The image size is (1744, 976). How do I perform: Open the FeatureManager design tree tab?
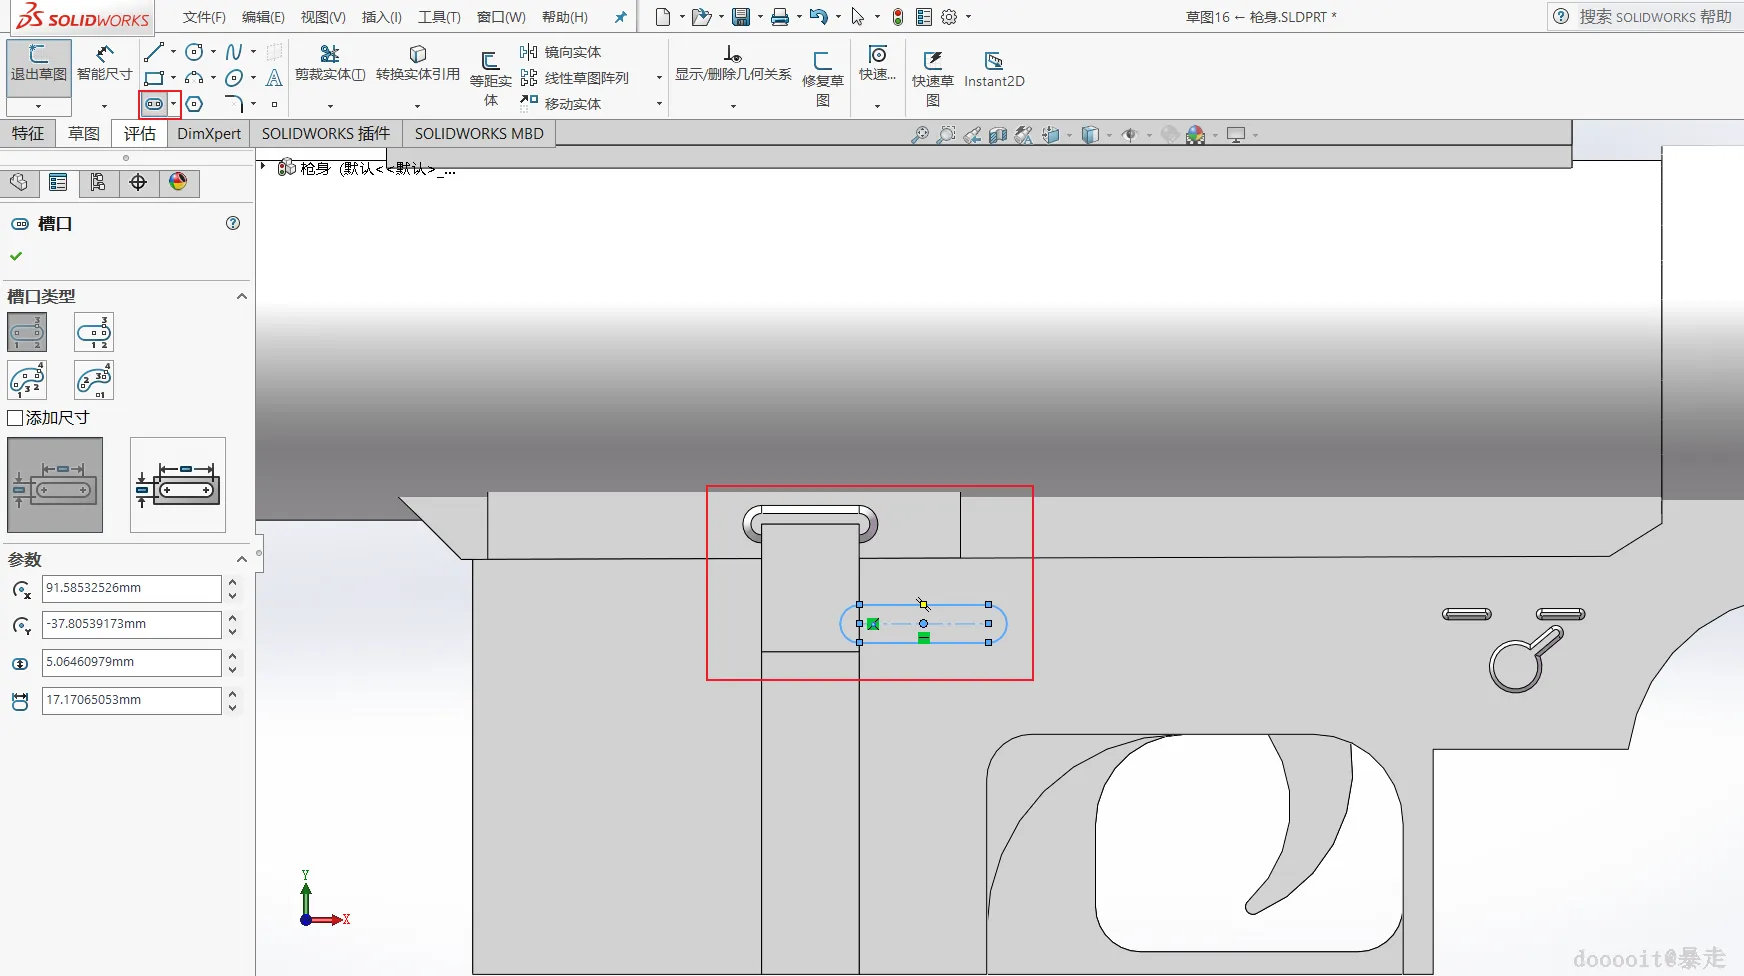point(19,182)
